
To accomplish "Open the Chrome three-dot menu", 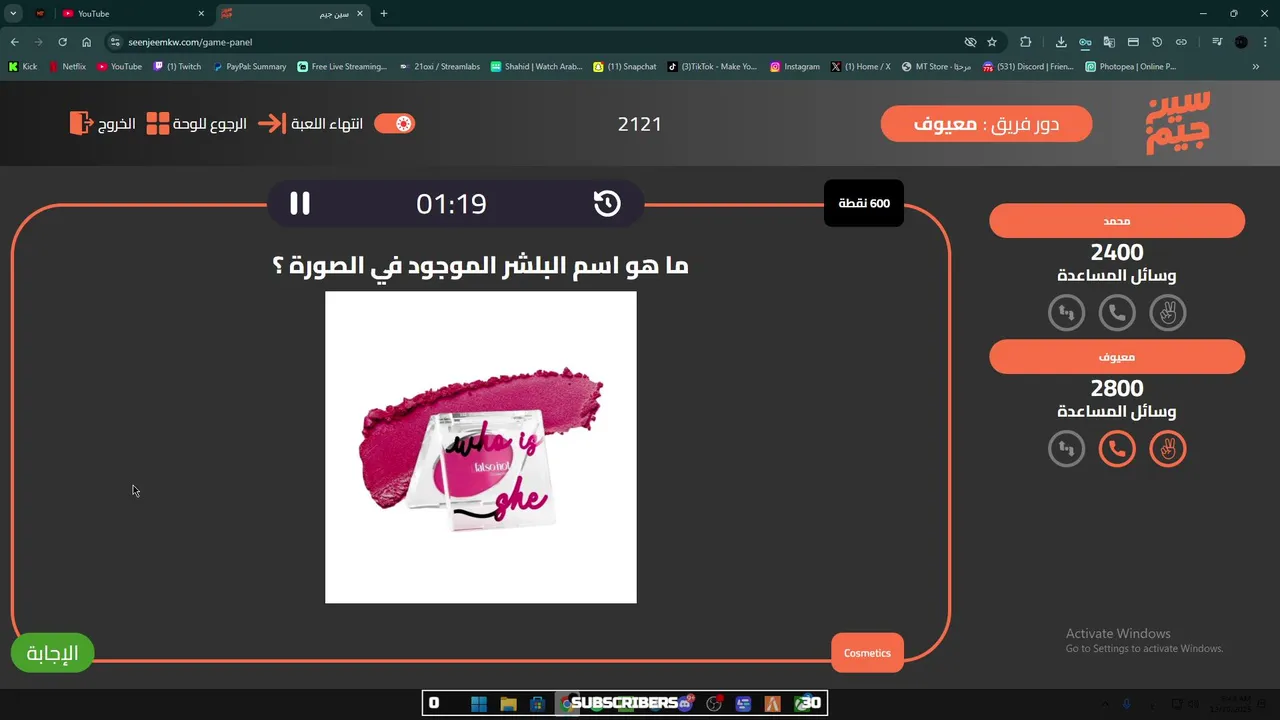I will point(1265,42).
